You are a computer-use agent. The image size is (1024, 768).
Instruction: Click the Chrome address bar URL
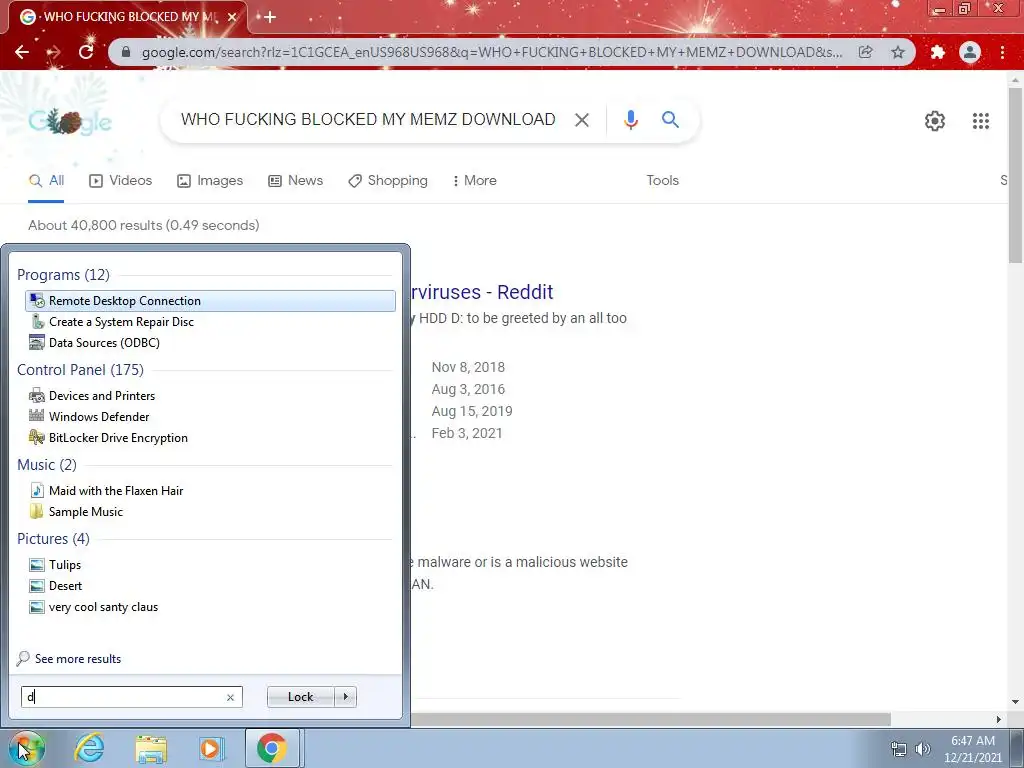[x=492, y=52]
